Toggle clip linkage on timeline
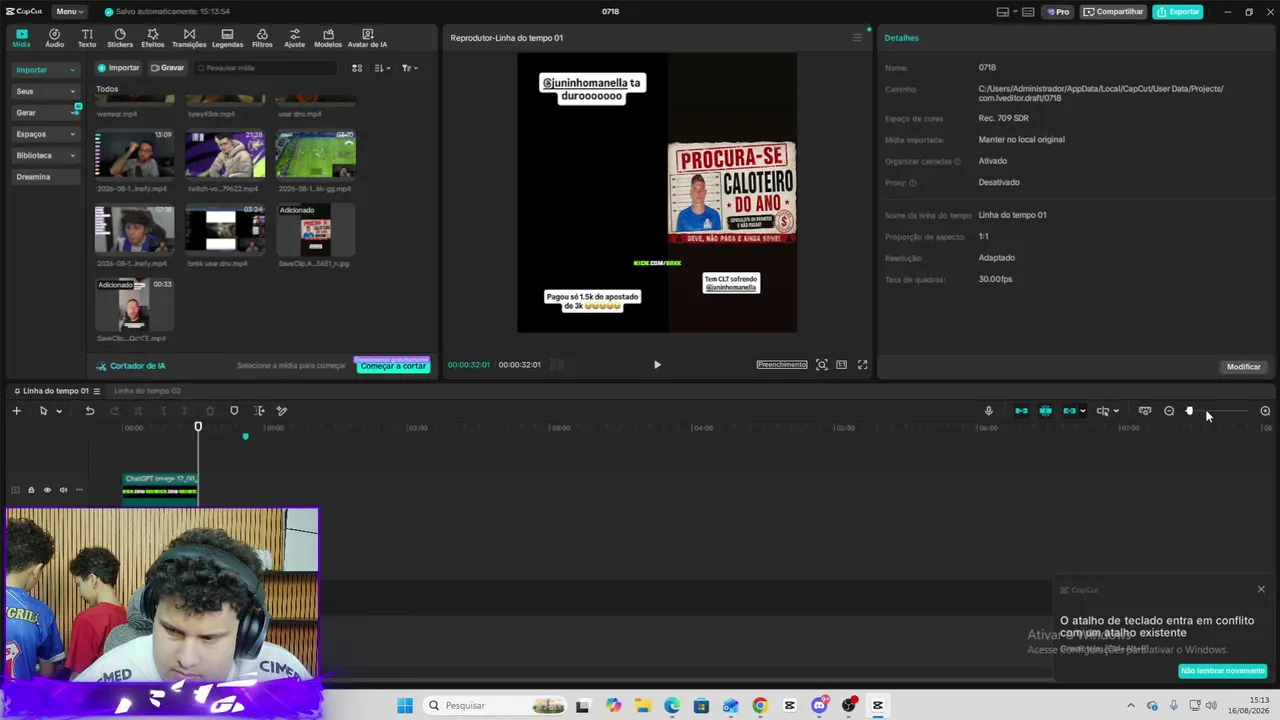The width and height of the screenshot is (1280, 720). [1069, 411]
